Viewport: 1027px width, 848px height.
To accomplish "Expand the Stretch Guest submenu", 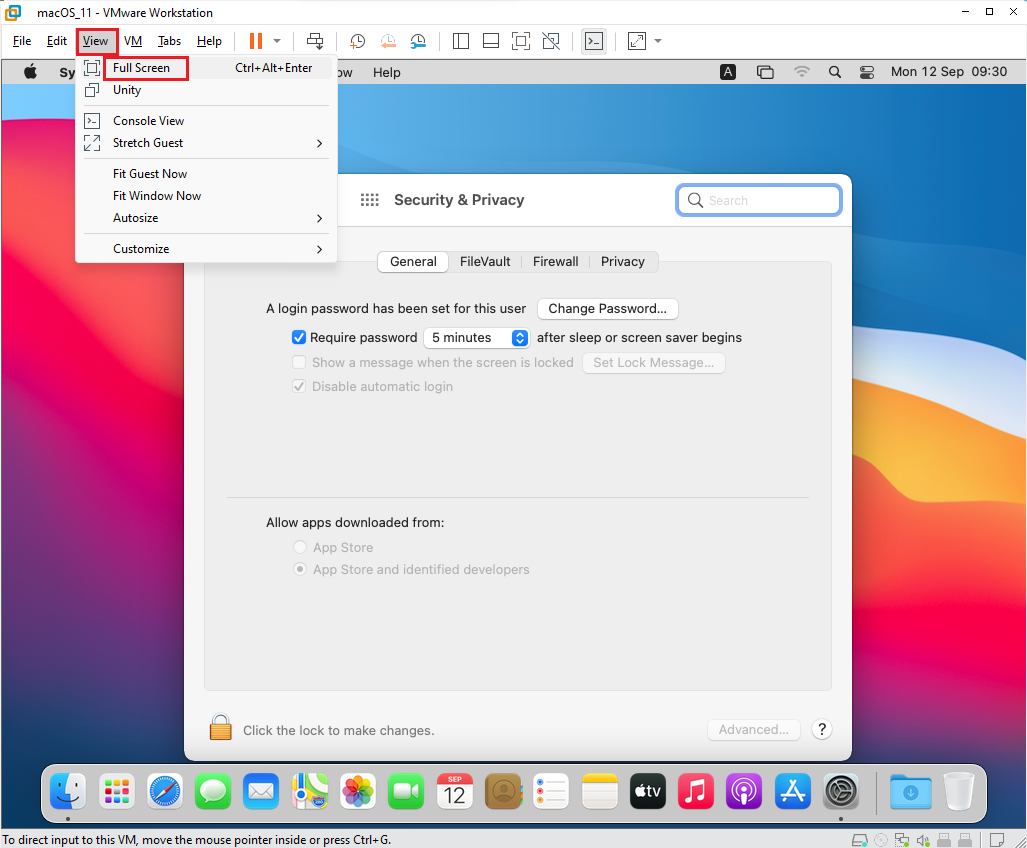I will pos(204,143).
